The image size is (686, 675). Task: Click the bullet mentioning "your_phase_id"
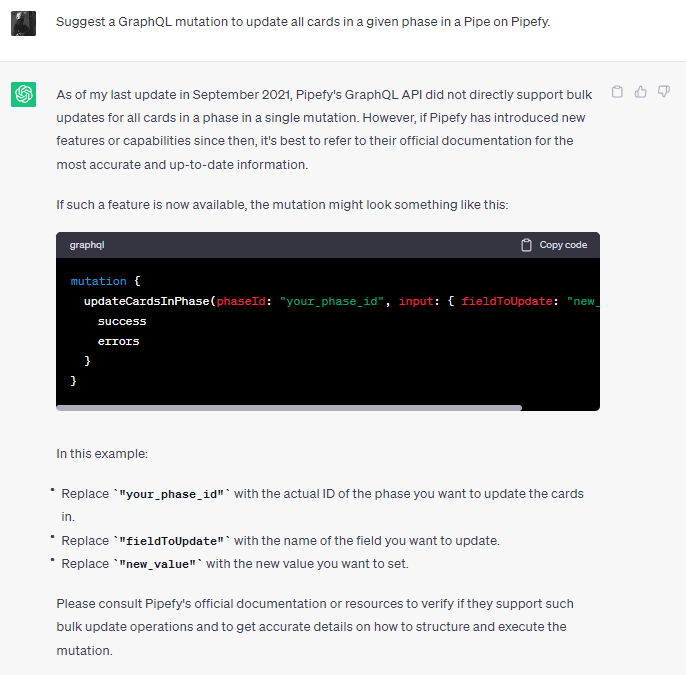(322, 505)
